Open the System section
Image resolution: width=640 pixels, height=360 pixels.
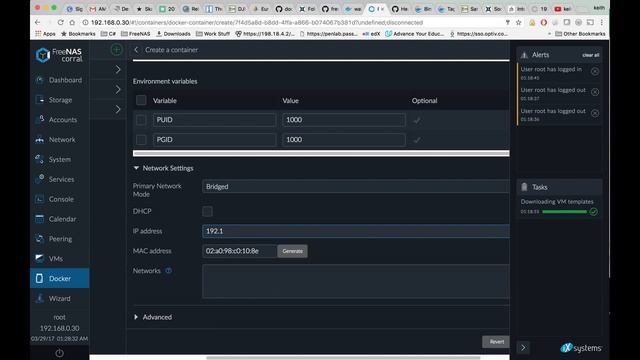pos(60,159)
